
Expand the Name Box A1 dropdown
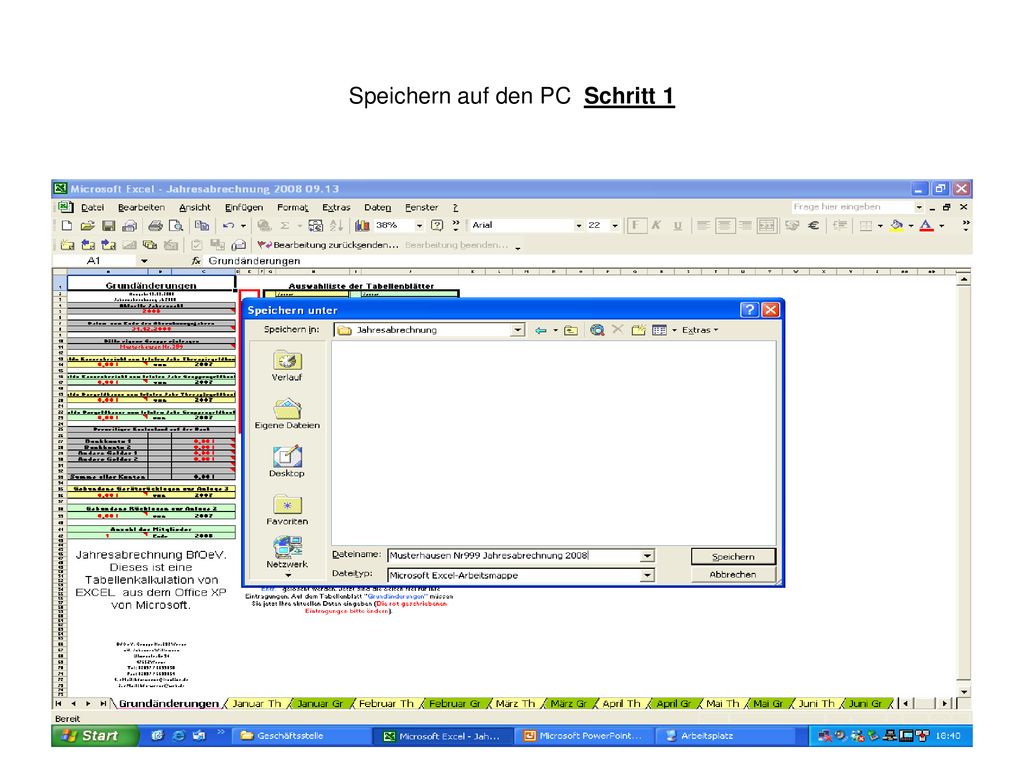click(x=144, y=261)
